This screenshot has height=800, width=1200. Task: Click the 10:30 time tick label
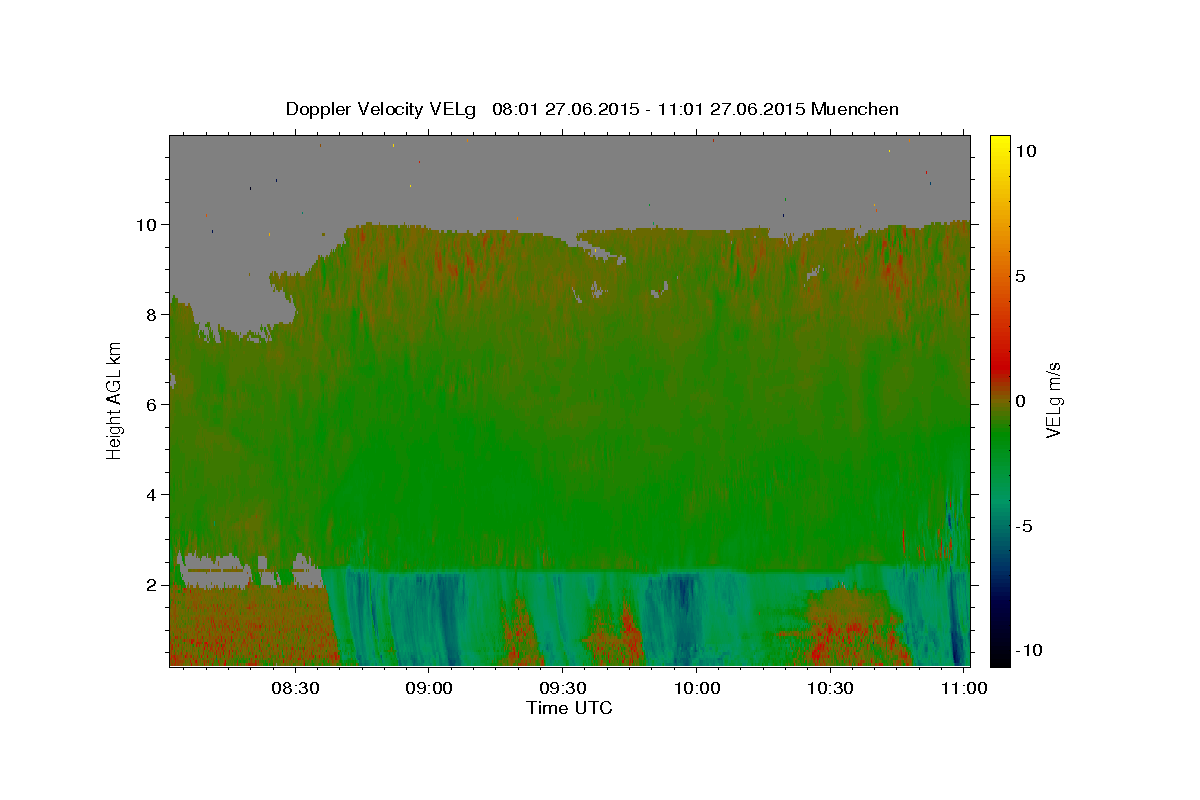[830, 689]
